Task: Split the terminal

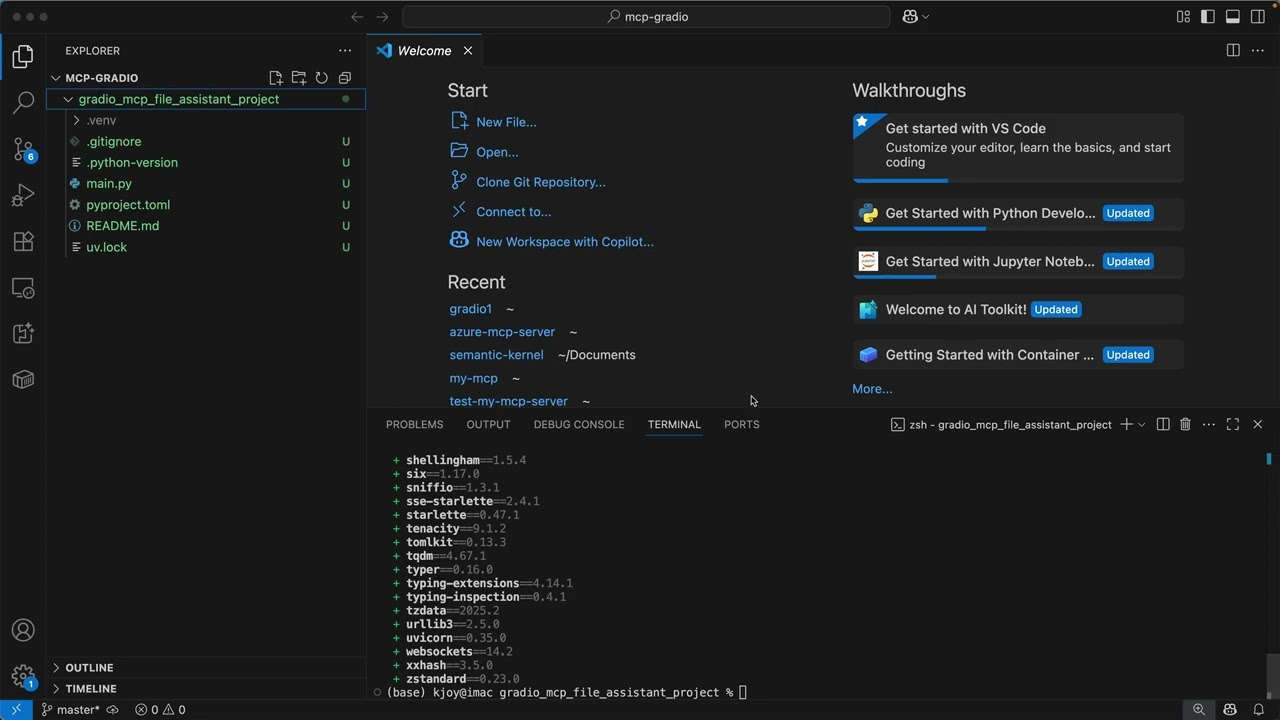Action: tap(1163, 424)
